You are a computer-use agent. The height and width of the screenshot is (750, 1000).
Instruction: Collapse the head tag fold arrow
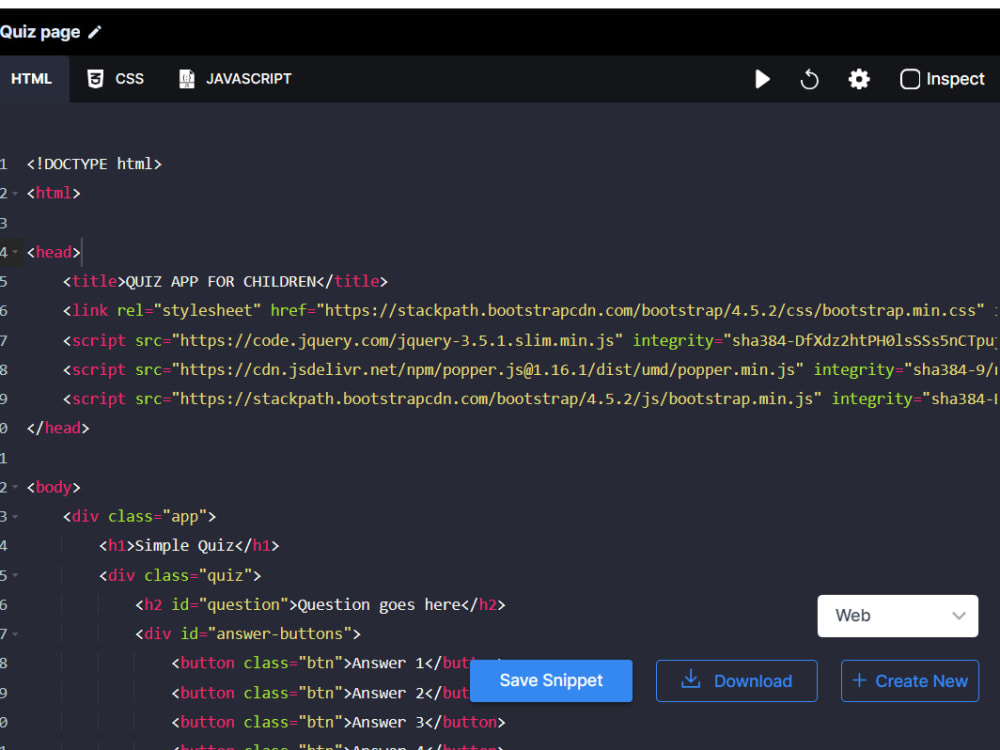(x=15, y=252)
